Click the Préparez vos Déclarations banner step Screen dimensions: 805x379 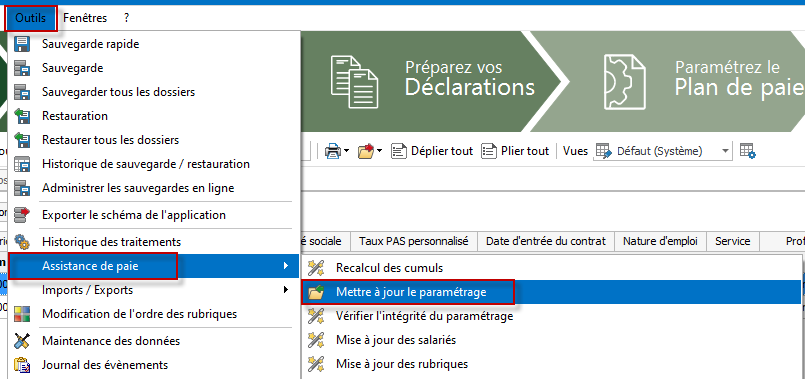[434, 81]
